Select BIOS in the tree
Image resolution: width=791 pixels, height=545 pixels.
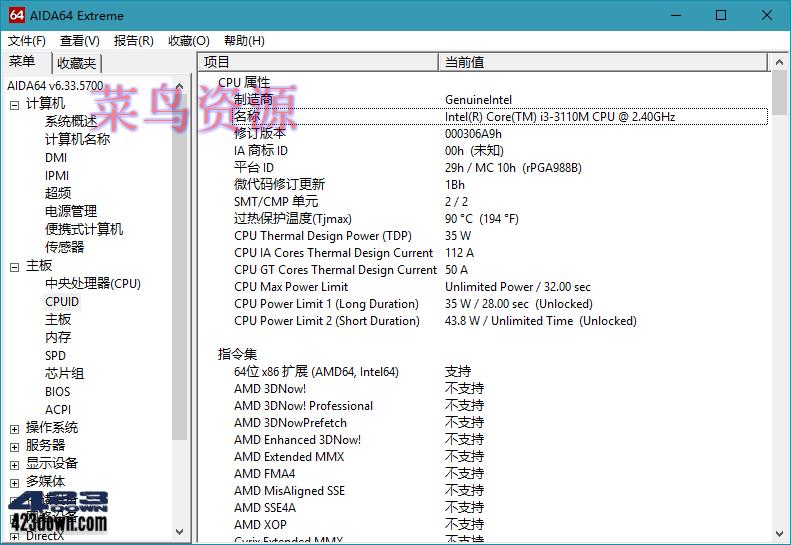(58, 392)
